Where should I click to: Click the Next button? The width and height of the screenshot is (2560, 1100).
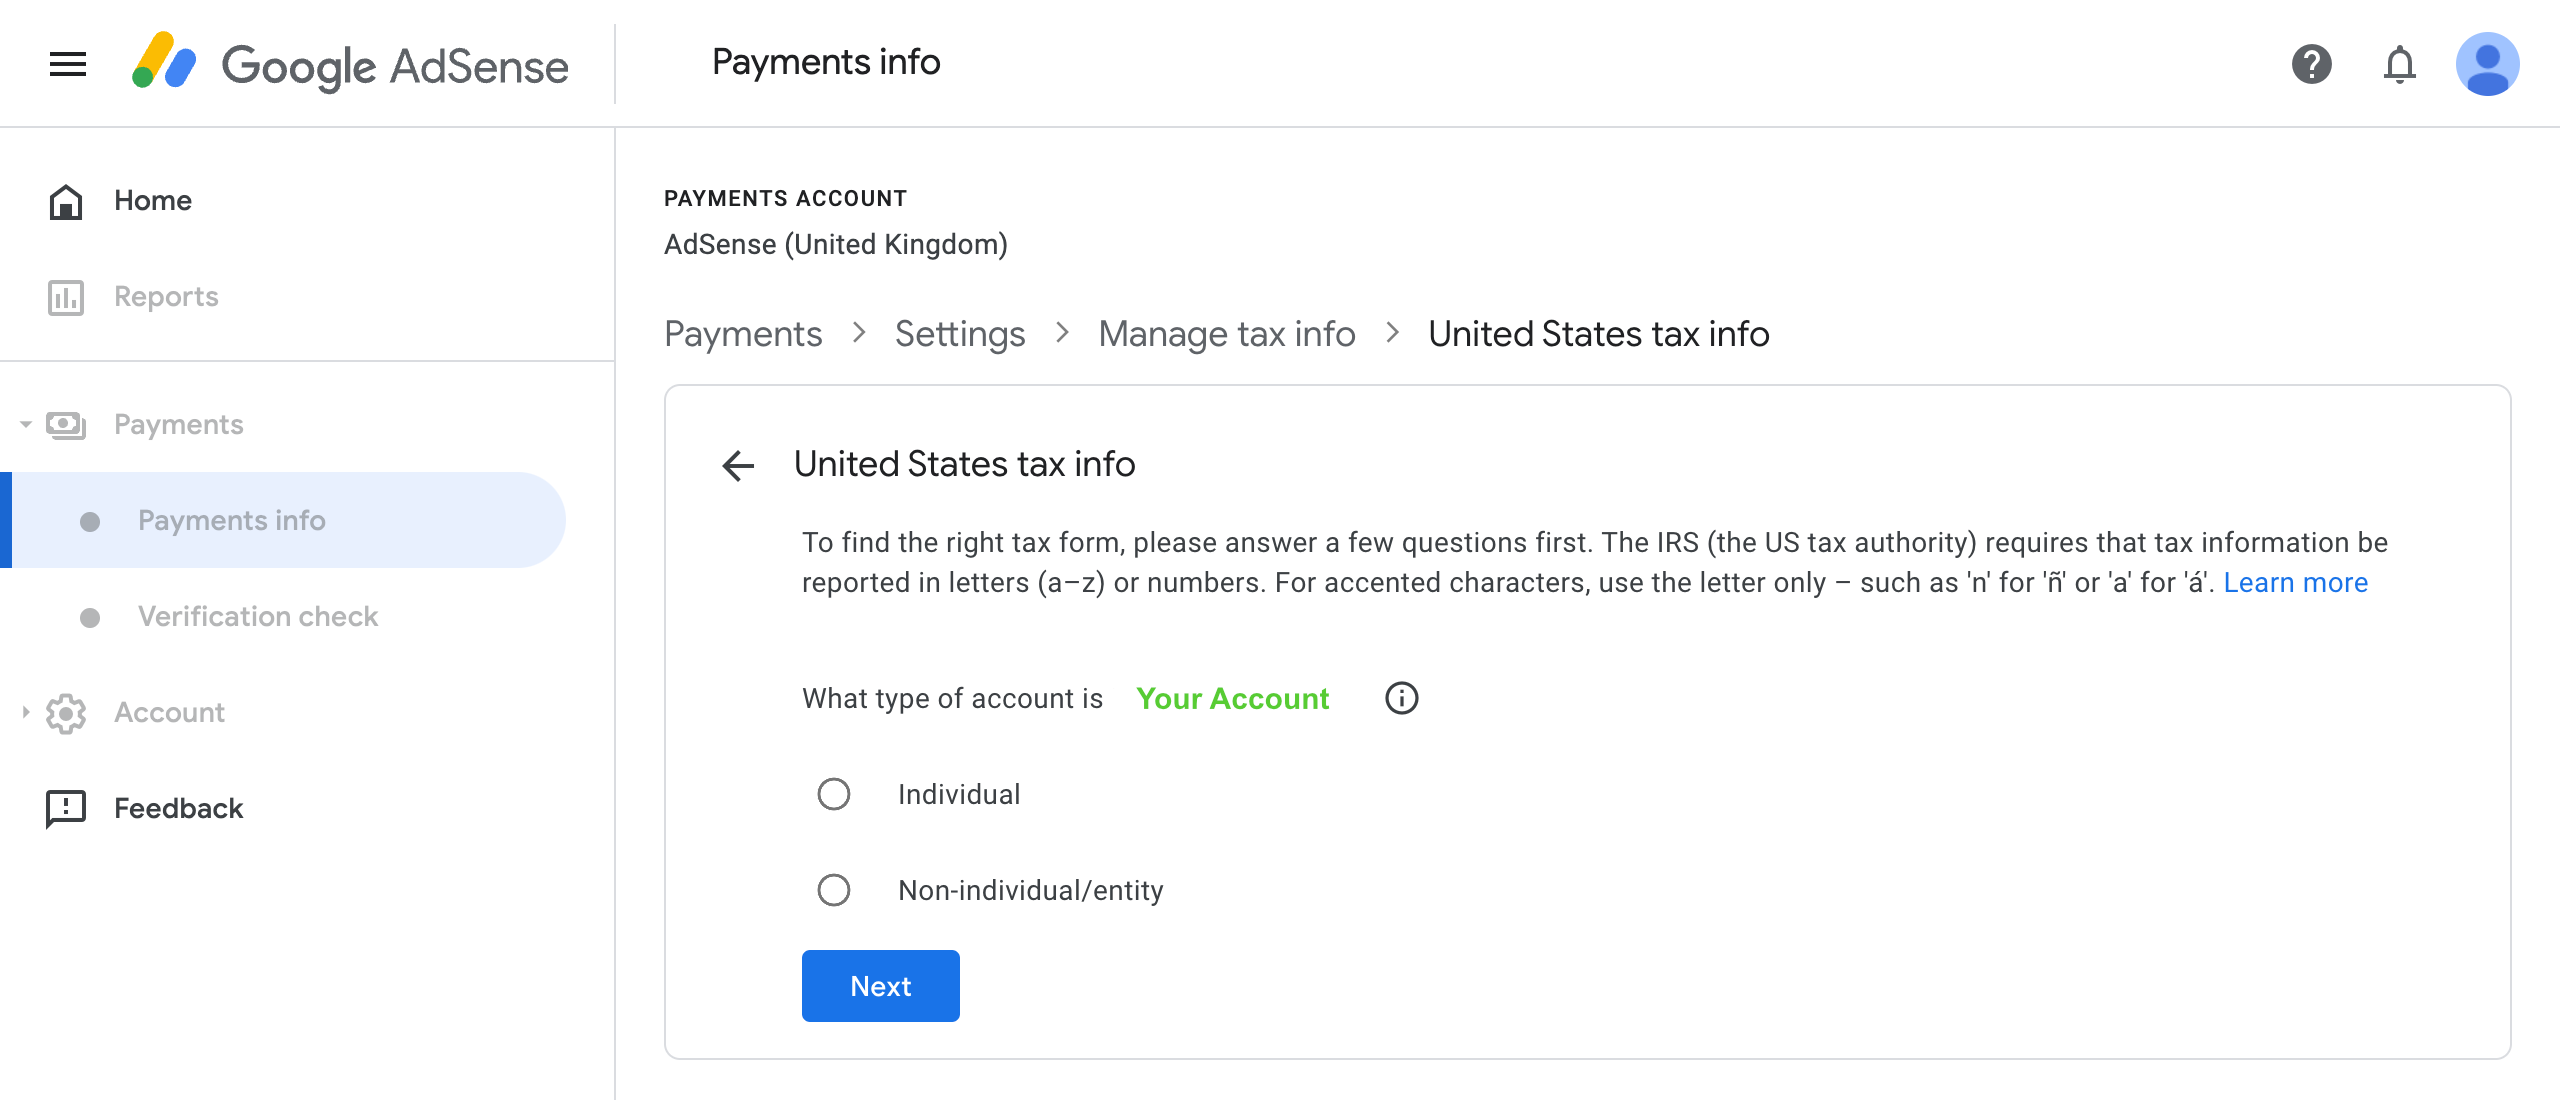[880, 985]
